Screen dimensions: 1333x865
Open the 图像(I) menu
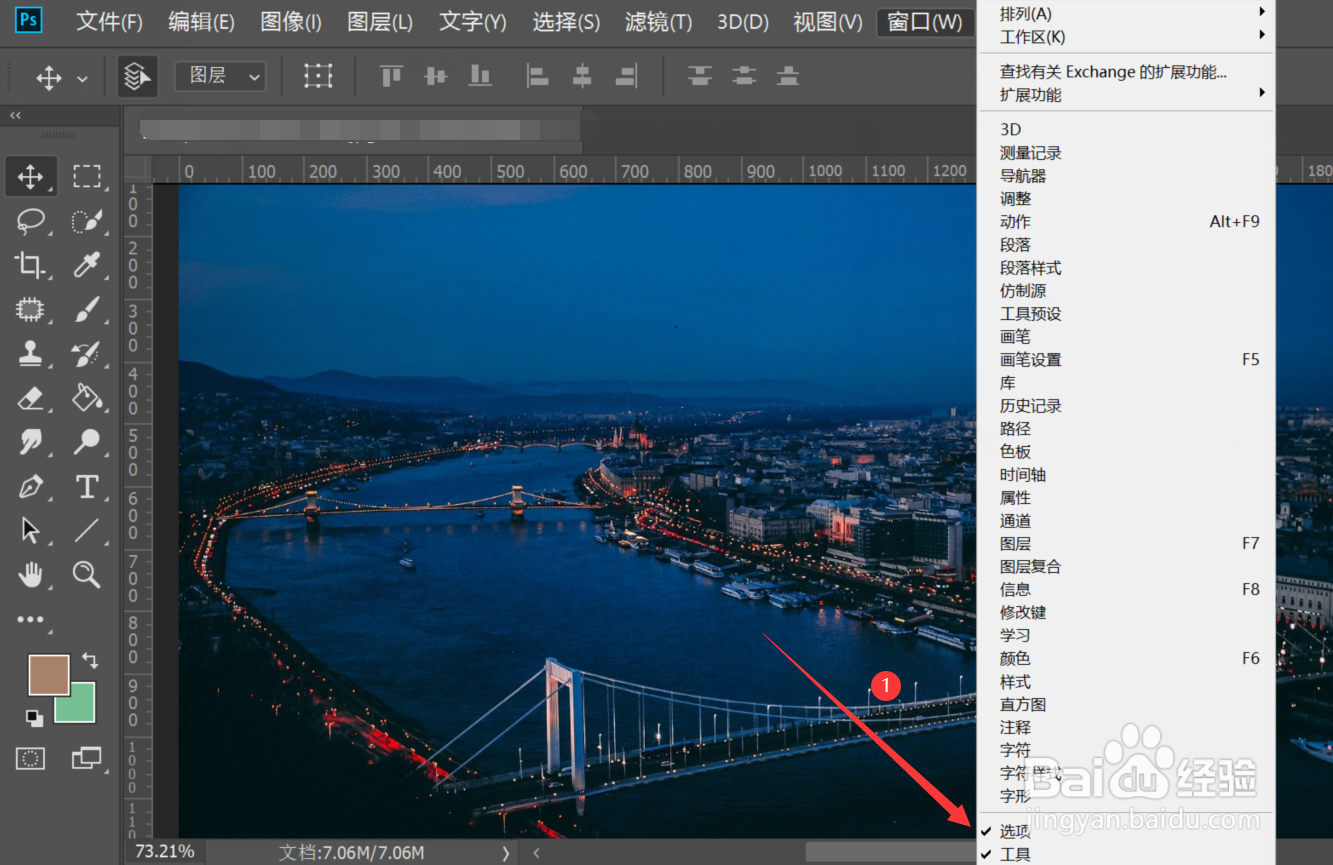tap(291, 21)
